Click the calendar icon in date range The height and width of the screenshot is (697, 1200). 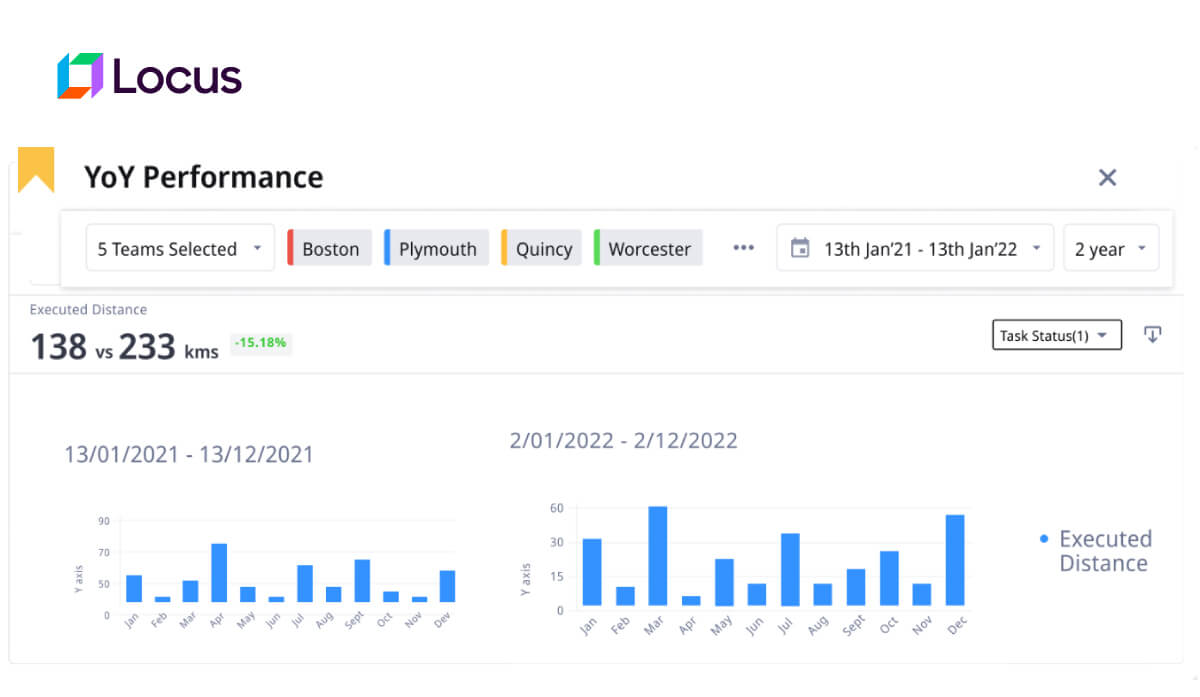click(x=800, y=249)
